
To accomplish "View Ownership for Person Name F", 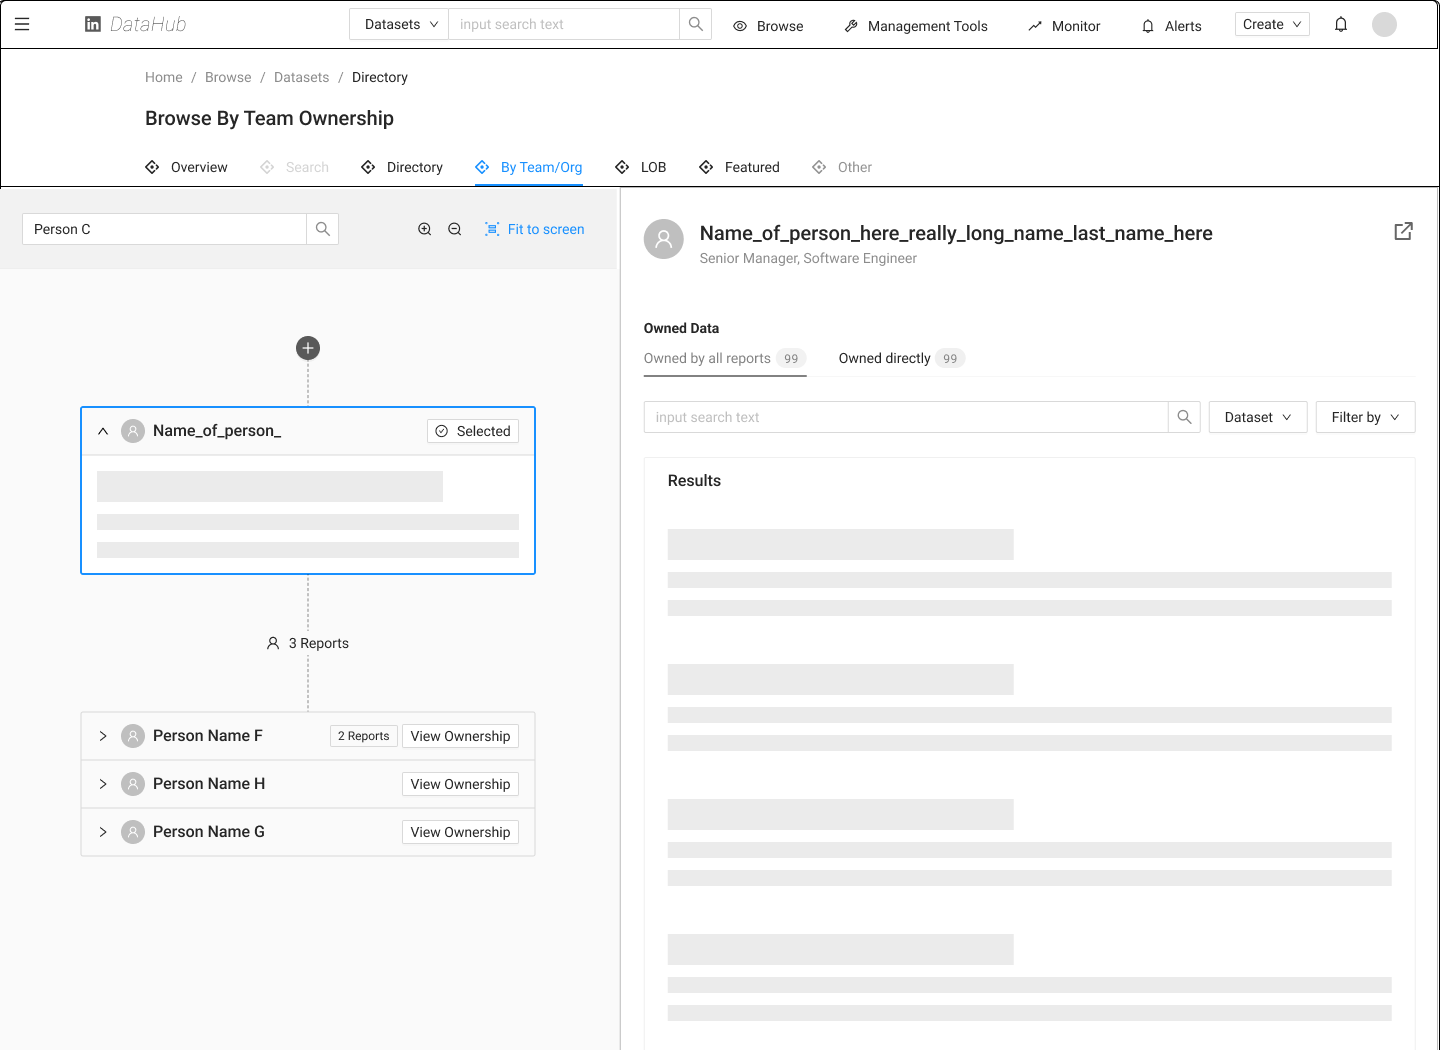I will tap(460, 736).
